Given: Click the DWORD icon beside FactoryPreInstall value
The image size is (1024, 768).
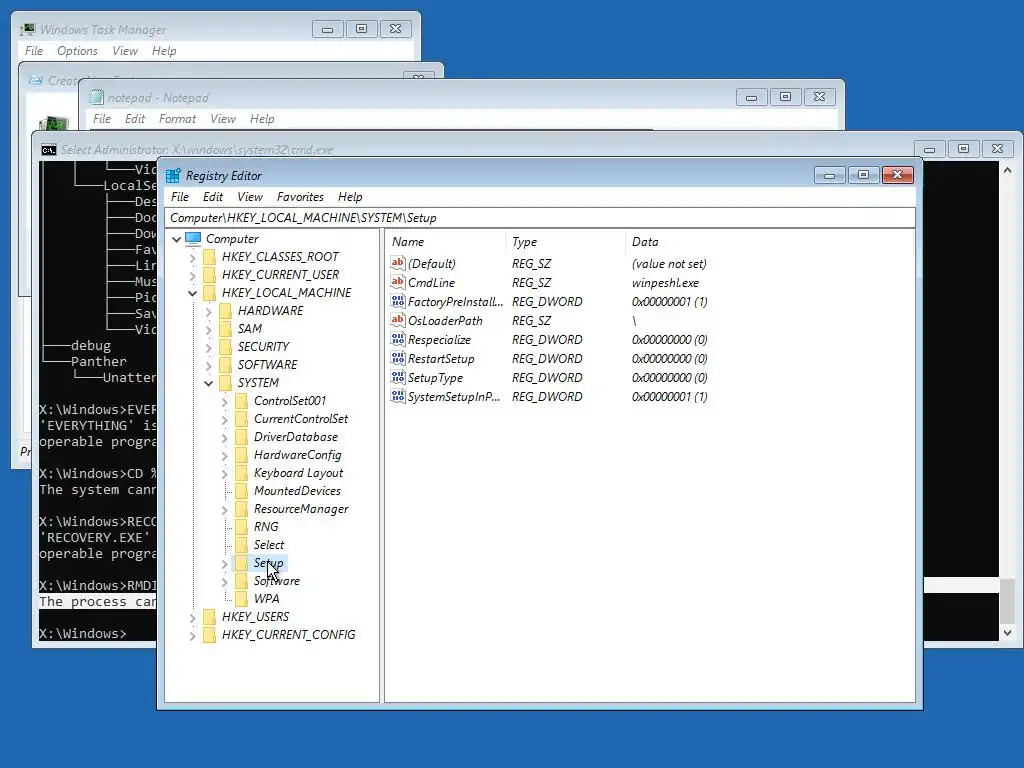Looking at the screenshot, I should pos(398,301).
